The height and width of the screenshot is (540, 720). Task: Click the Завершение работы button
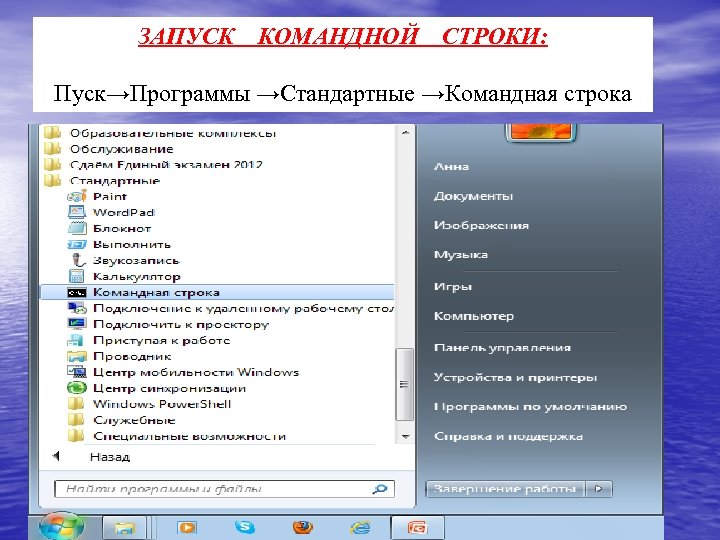tap(505, 489)
